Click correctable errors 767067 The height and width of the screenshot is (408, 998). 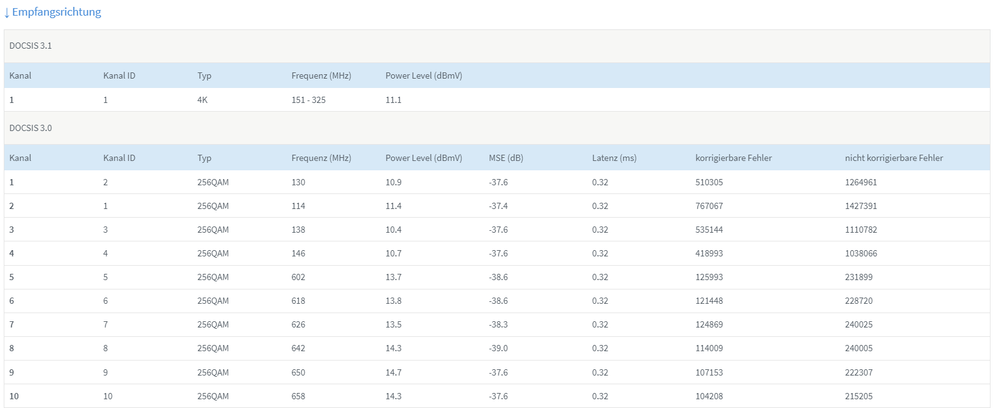(x=709, y=206)
